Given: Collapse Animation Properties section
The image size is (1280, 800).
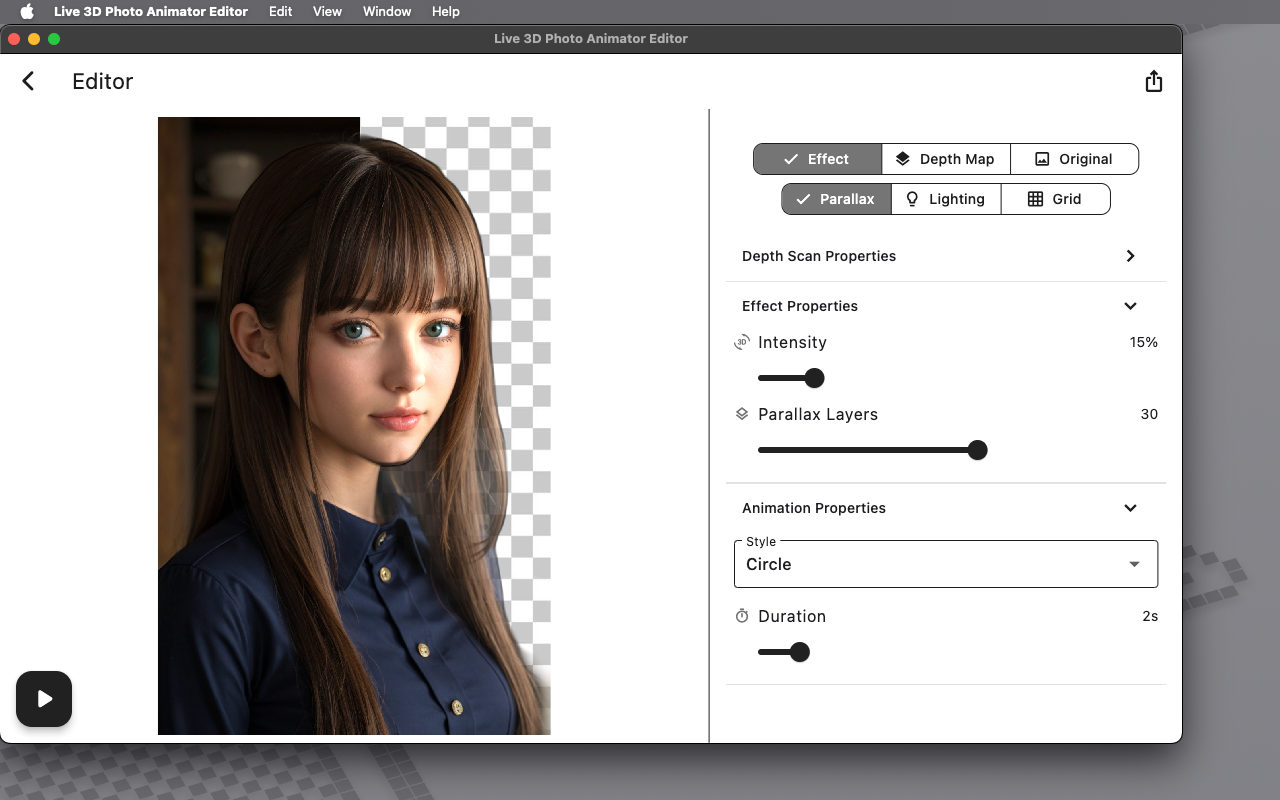Looking at the screenshot, I should click(x=1130, y=508).
